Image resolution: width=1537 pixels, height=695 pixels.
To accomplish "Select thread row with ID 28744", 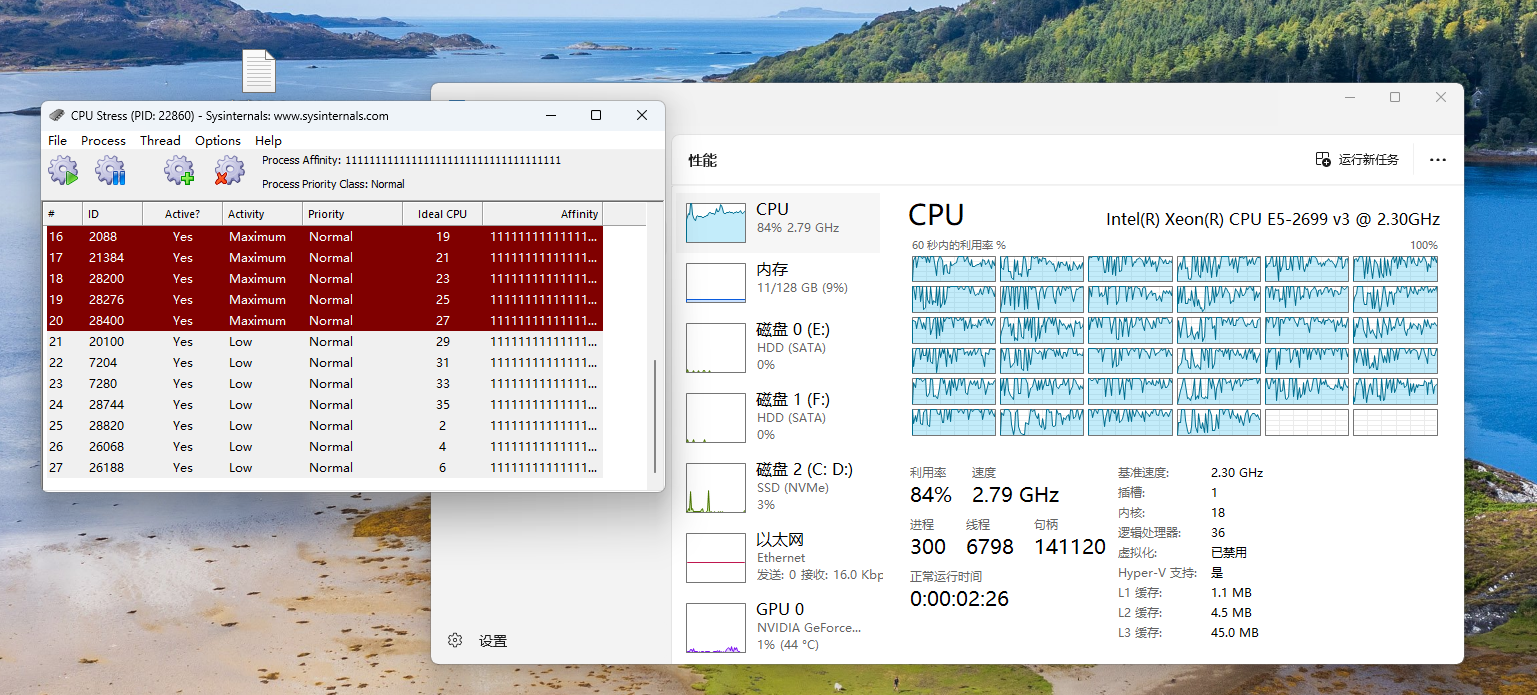I will click(323, 405).
